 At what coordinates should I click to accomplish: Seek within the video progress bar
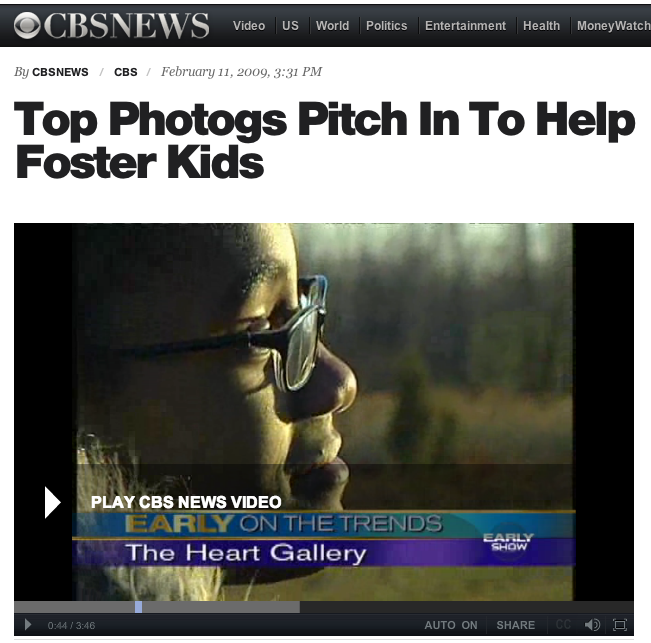coord(324,607)
